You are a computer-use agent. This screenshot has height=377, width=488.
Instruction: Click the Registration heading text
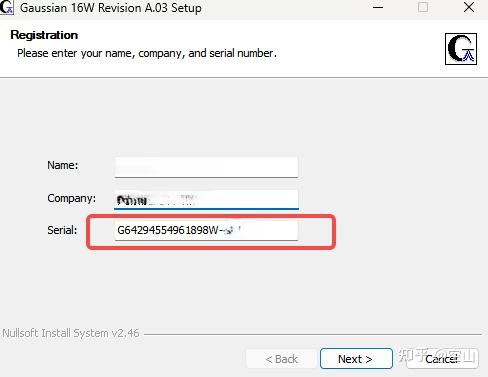tap(44, 35)
